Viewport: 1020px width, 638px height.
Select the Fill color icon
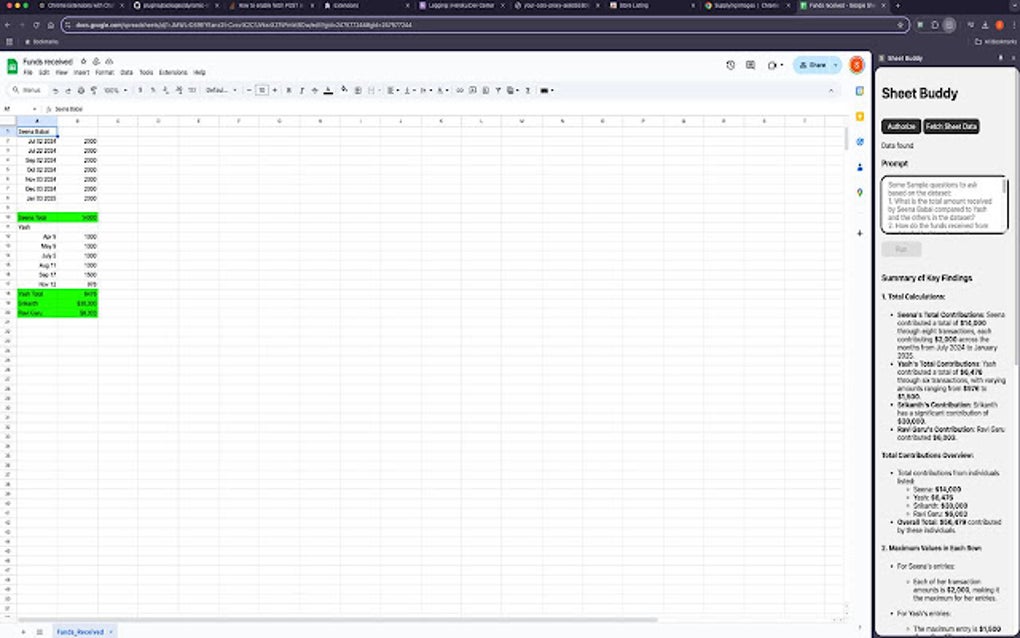(x=344, y=90)
